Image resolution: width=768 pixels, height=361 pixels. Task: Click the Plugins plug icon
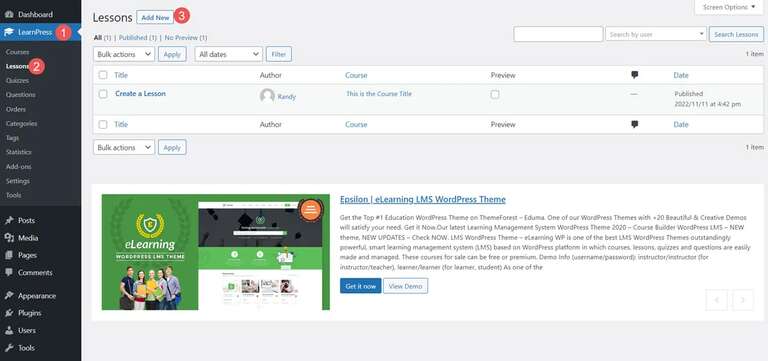pos(9,313)
